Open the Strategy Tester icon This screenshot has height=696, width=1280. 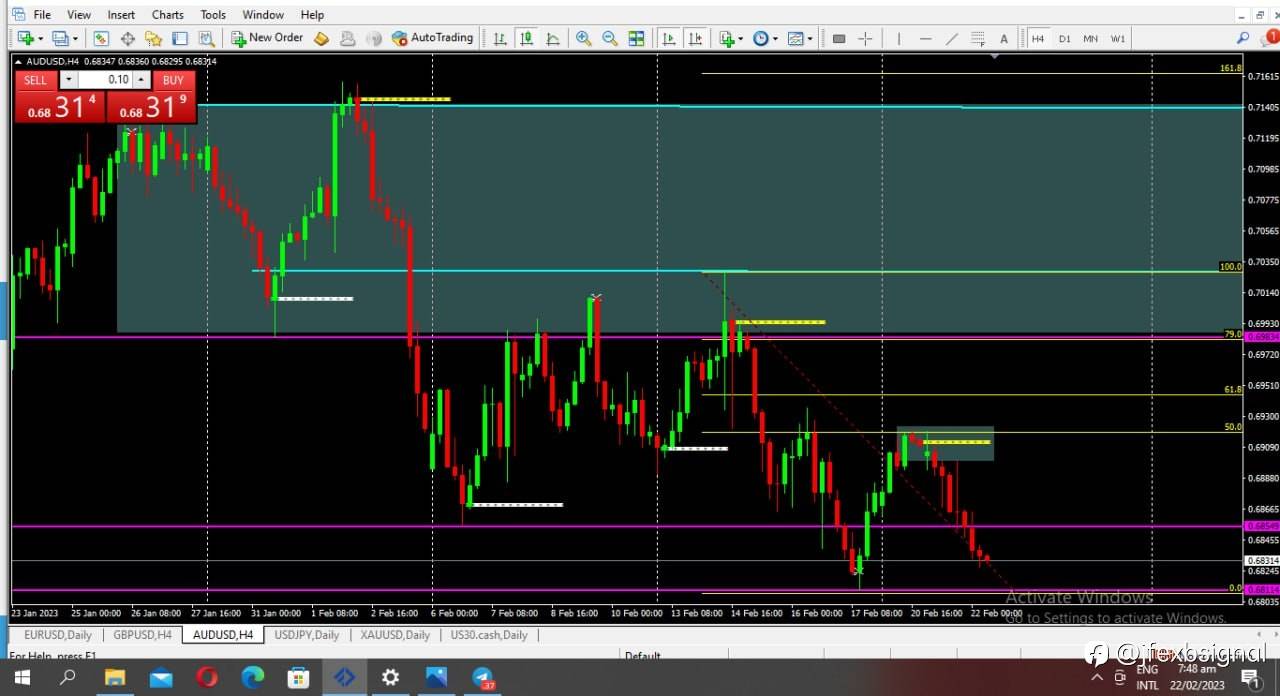206,38
